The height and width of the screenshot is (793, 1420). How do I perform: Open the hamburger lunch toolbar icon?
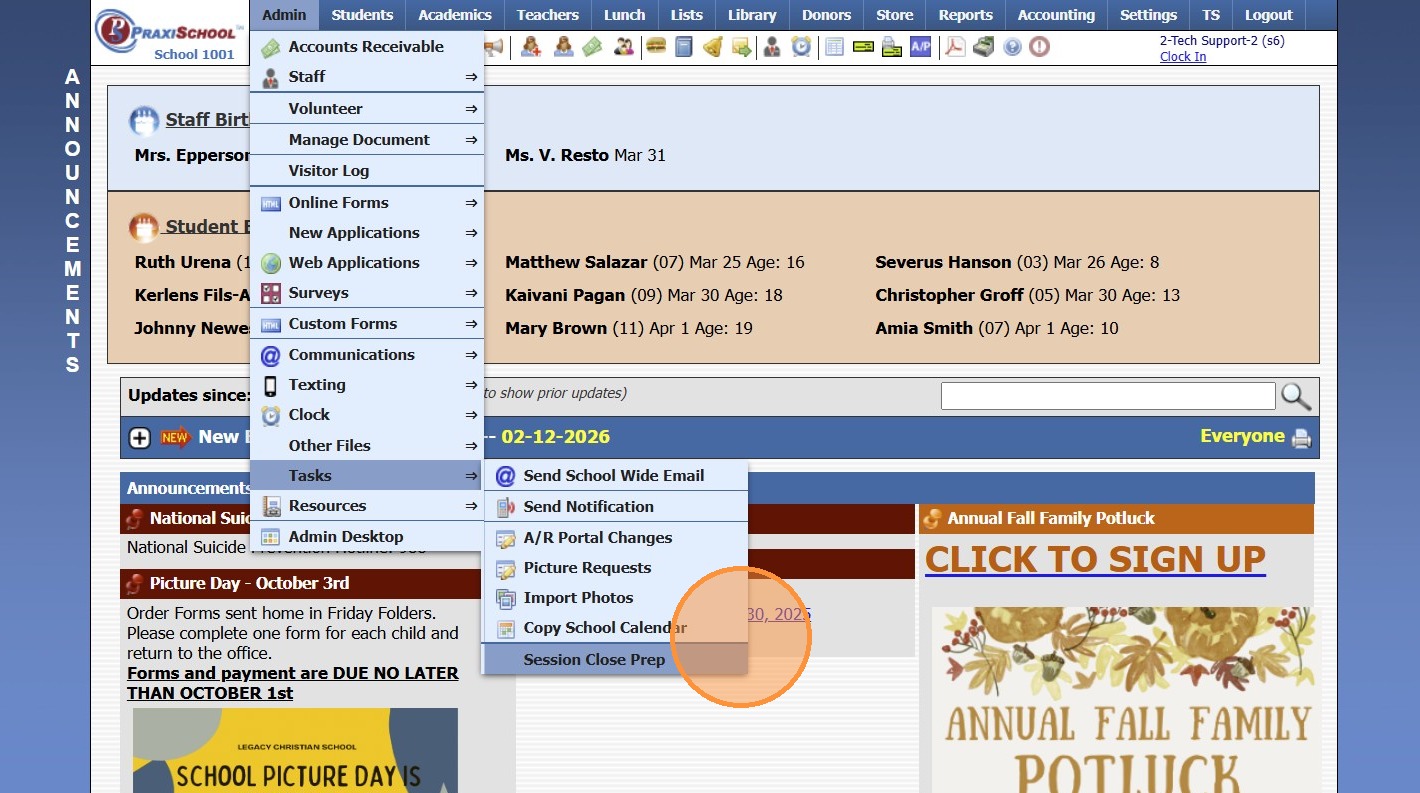click(x=656, y=46)
